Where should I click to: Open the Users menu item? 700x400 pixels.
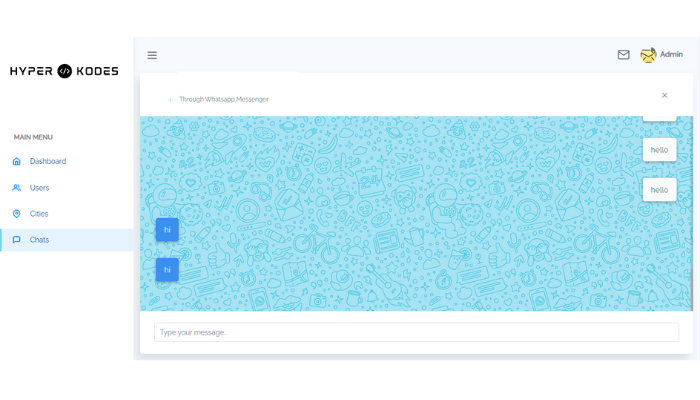point(39,187)
